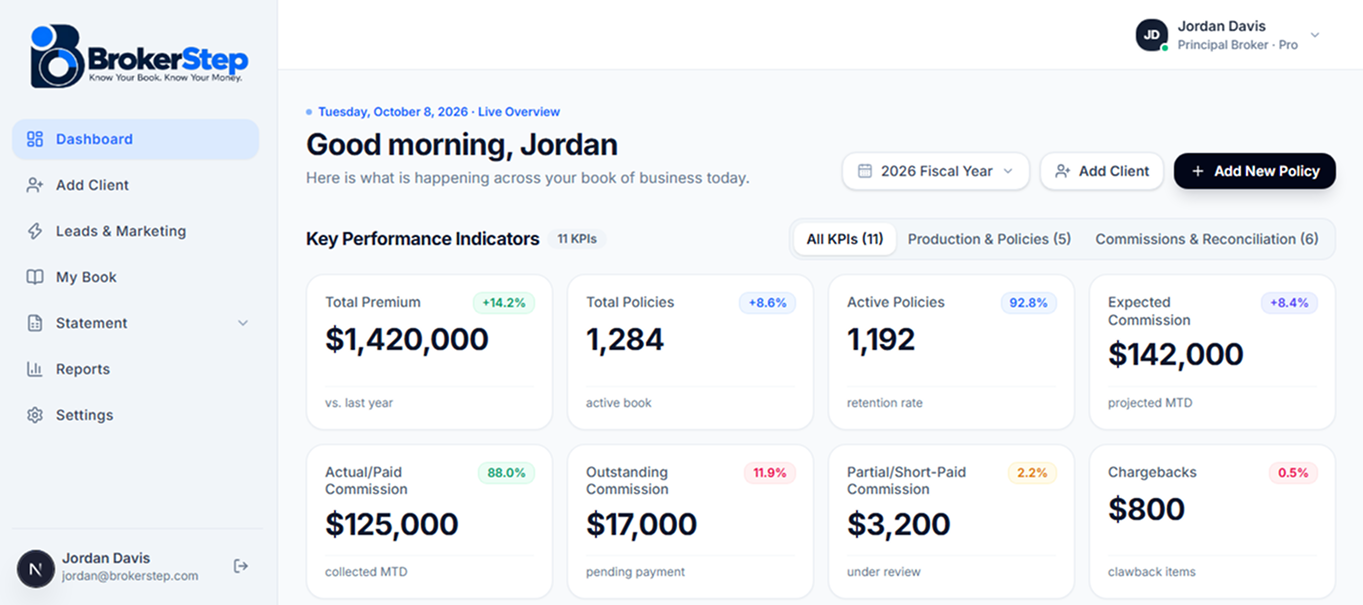This screenshot has width=1363, height=605.
Task: Expand the Statement submenu chevron
Action: (x=242, y=323)
